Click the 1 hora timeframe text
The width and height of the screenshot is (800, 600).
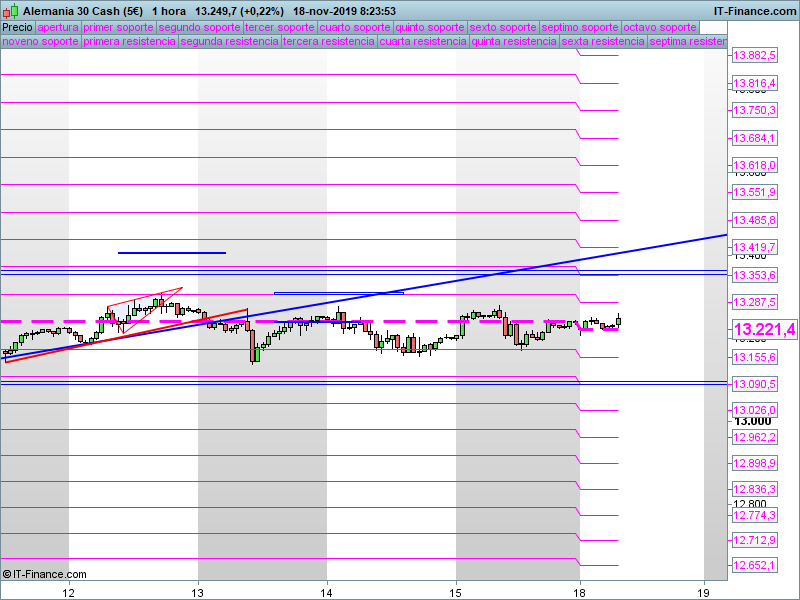(170, 11)
